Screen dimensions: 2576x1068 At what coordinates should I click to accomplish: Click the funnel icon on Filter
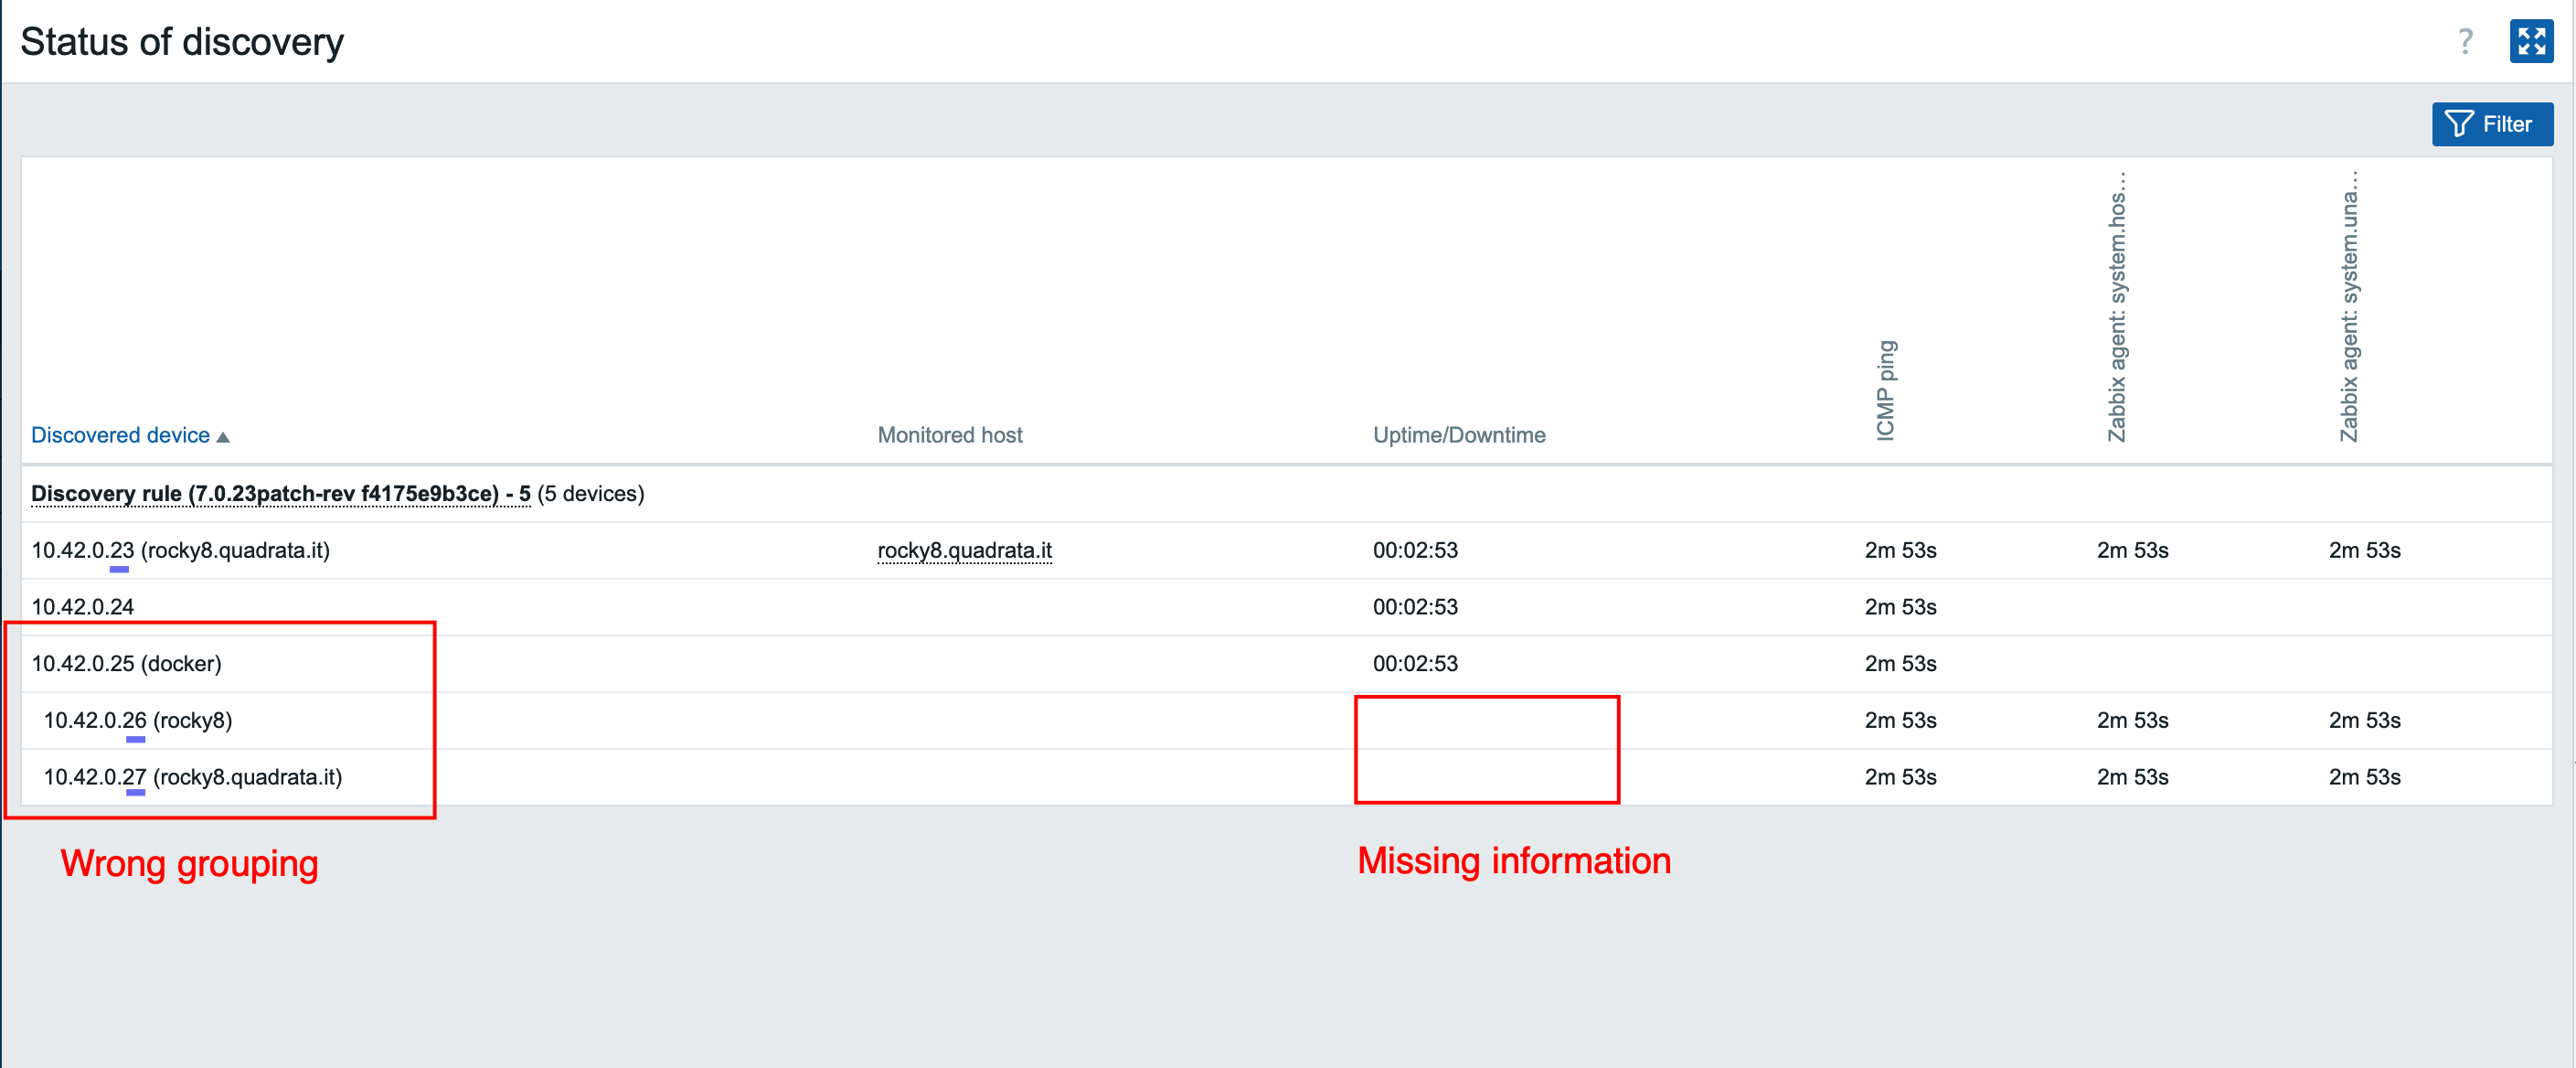point(2458,124)
